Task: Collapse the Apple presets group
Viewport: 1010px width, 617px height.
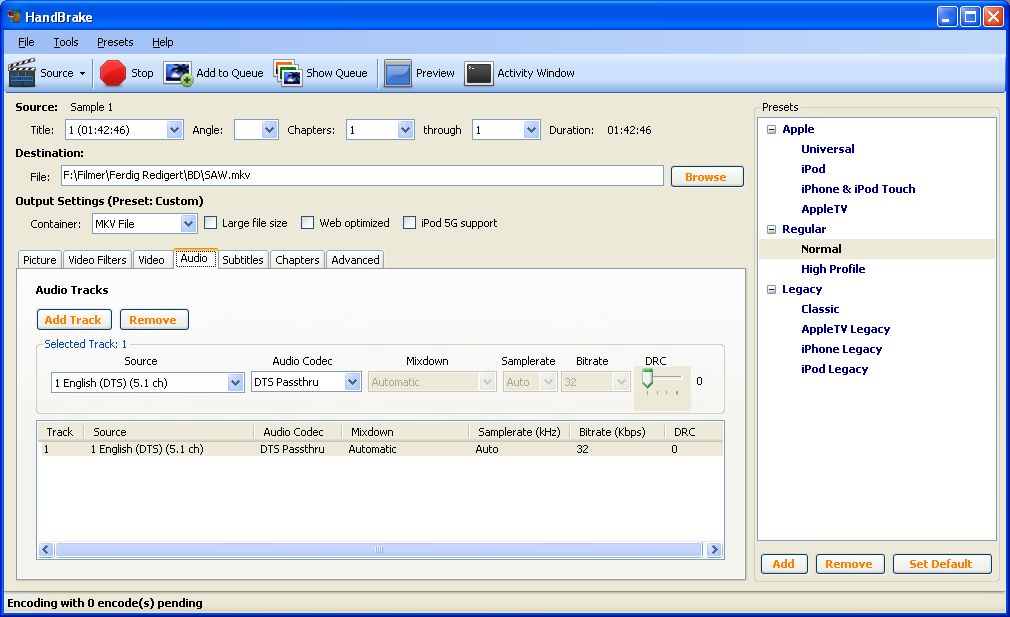Action: [771, 129]
